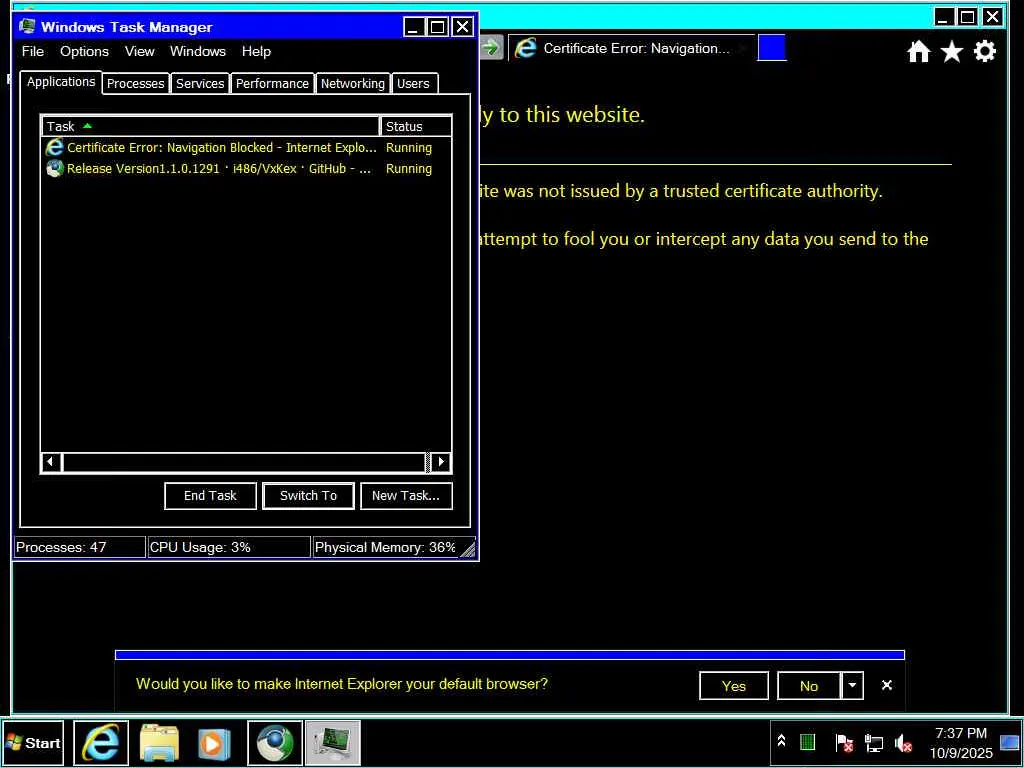This screenshot has width=1024, height=768.
Task: Open the Favorites star icon
Action: pos(952,51)
